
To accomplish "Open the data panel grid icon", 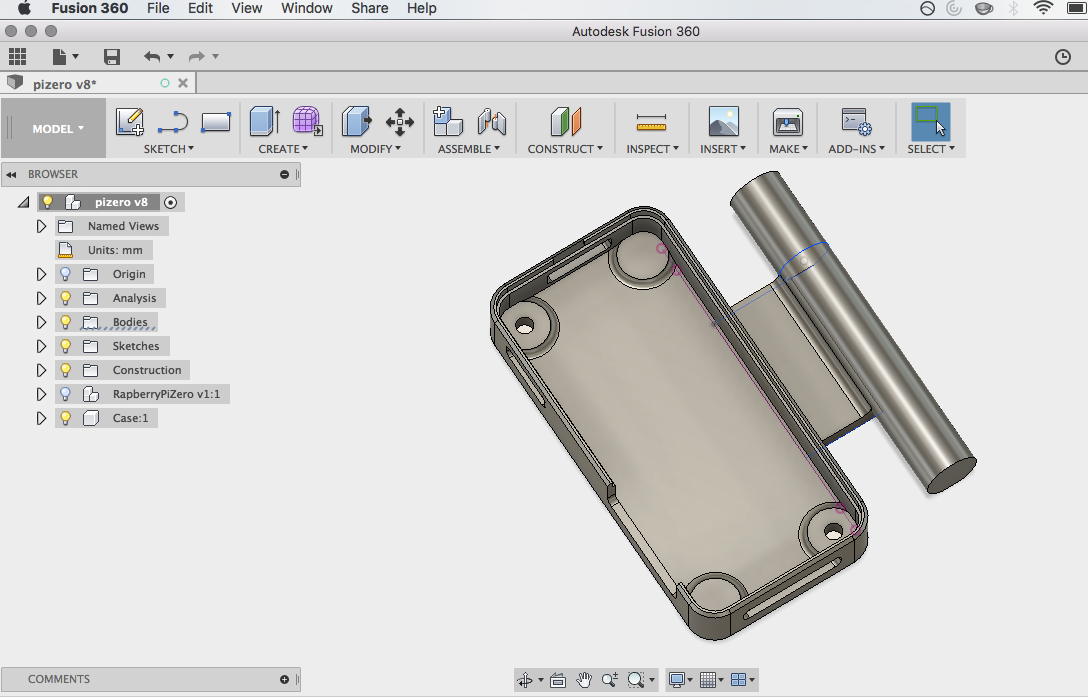I will pos(17,56).
